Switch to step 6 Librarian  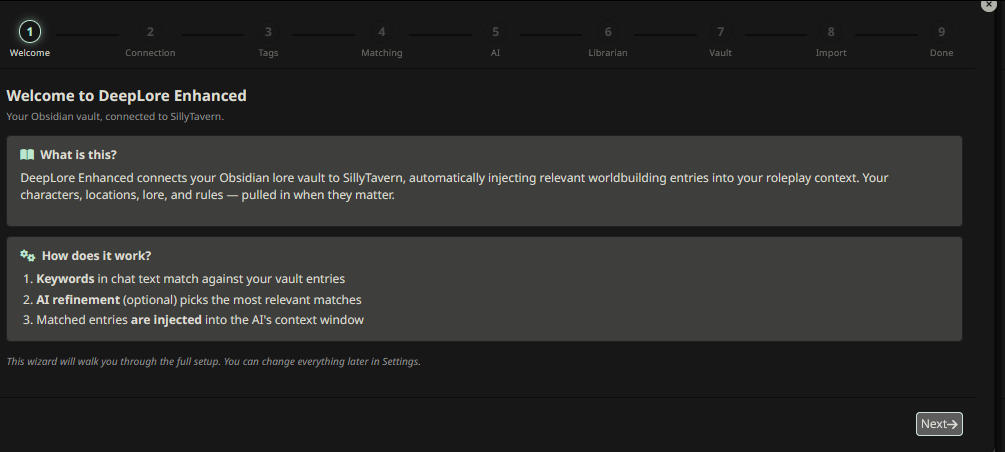click(x=608, y=32)
